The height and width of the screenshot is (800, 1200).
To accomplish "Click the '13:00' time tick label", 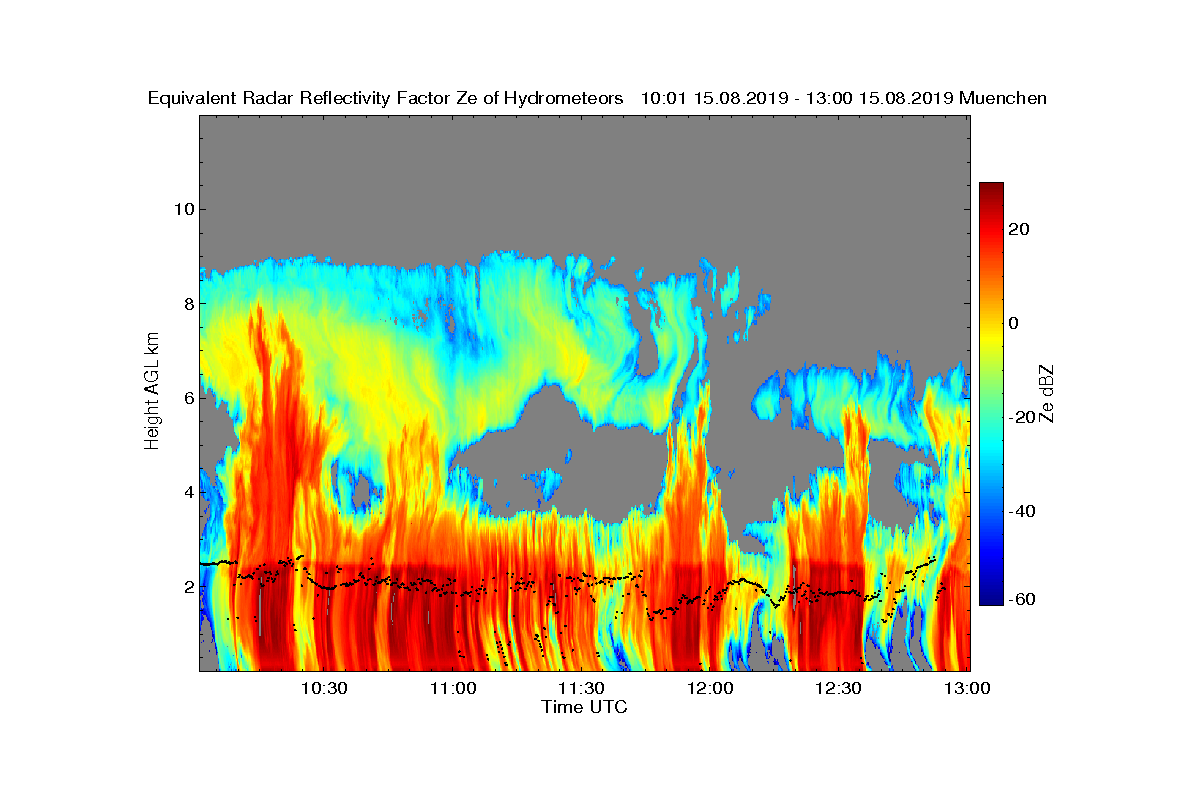I will point(966,688).
